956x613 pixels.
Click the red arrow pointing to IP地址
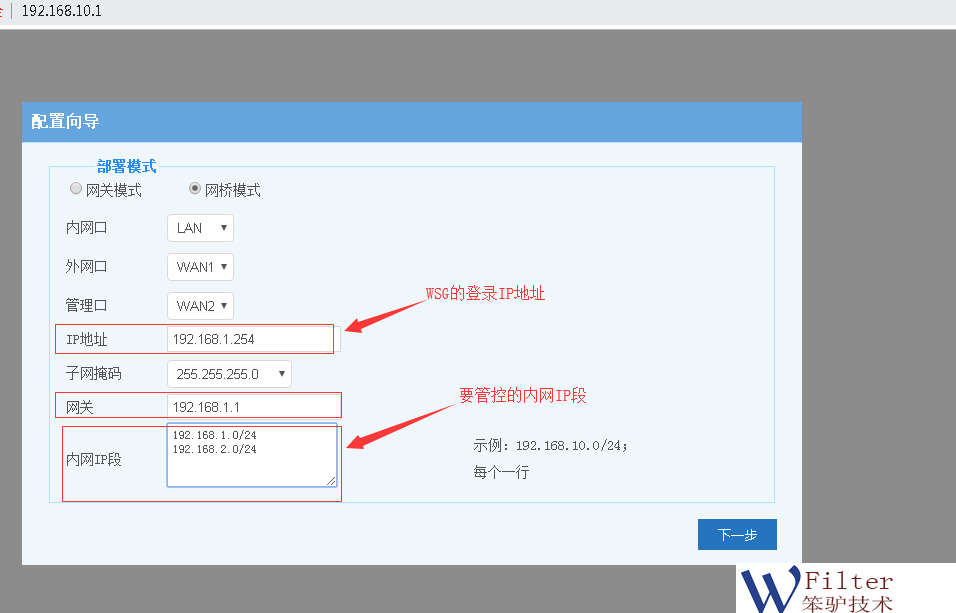[x=383, y=315]
